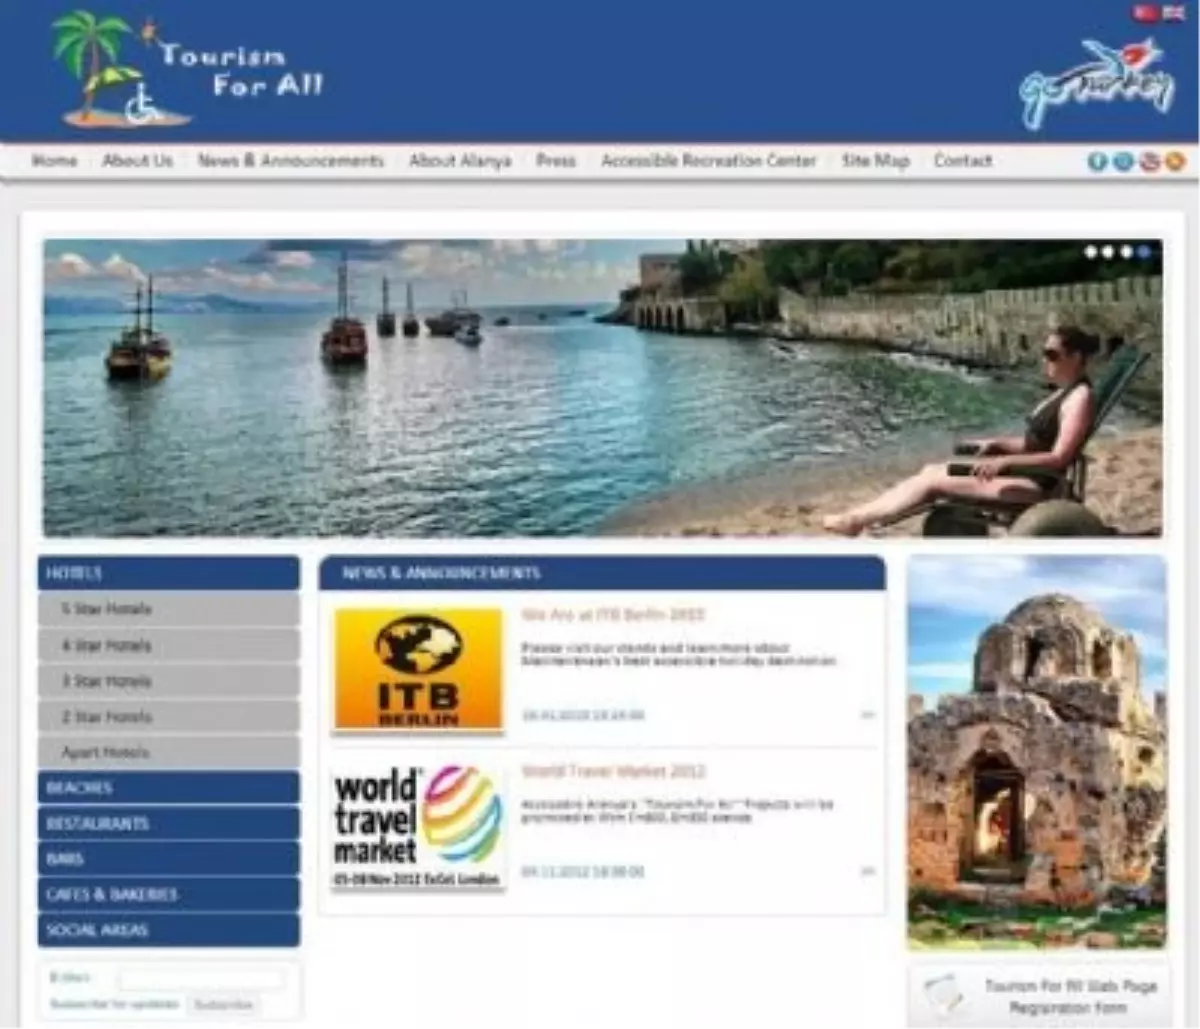Open the RSS feed icon
Image resolution: width=1200 pixels, height=1029 pixels.
(1174, 159)
